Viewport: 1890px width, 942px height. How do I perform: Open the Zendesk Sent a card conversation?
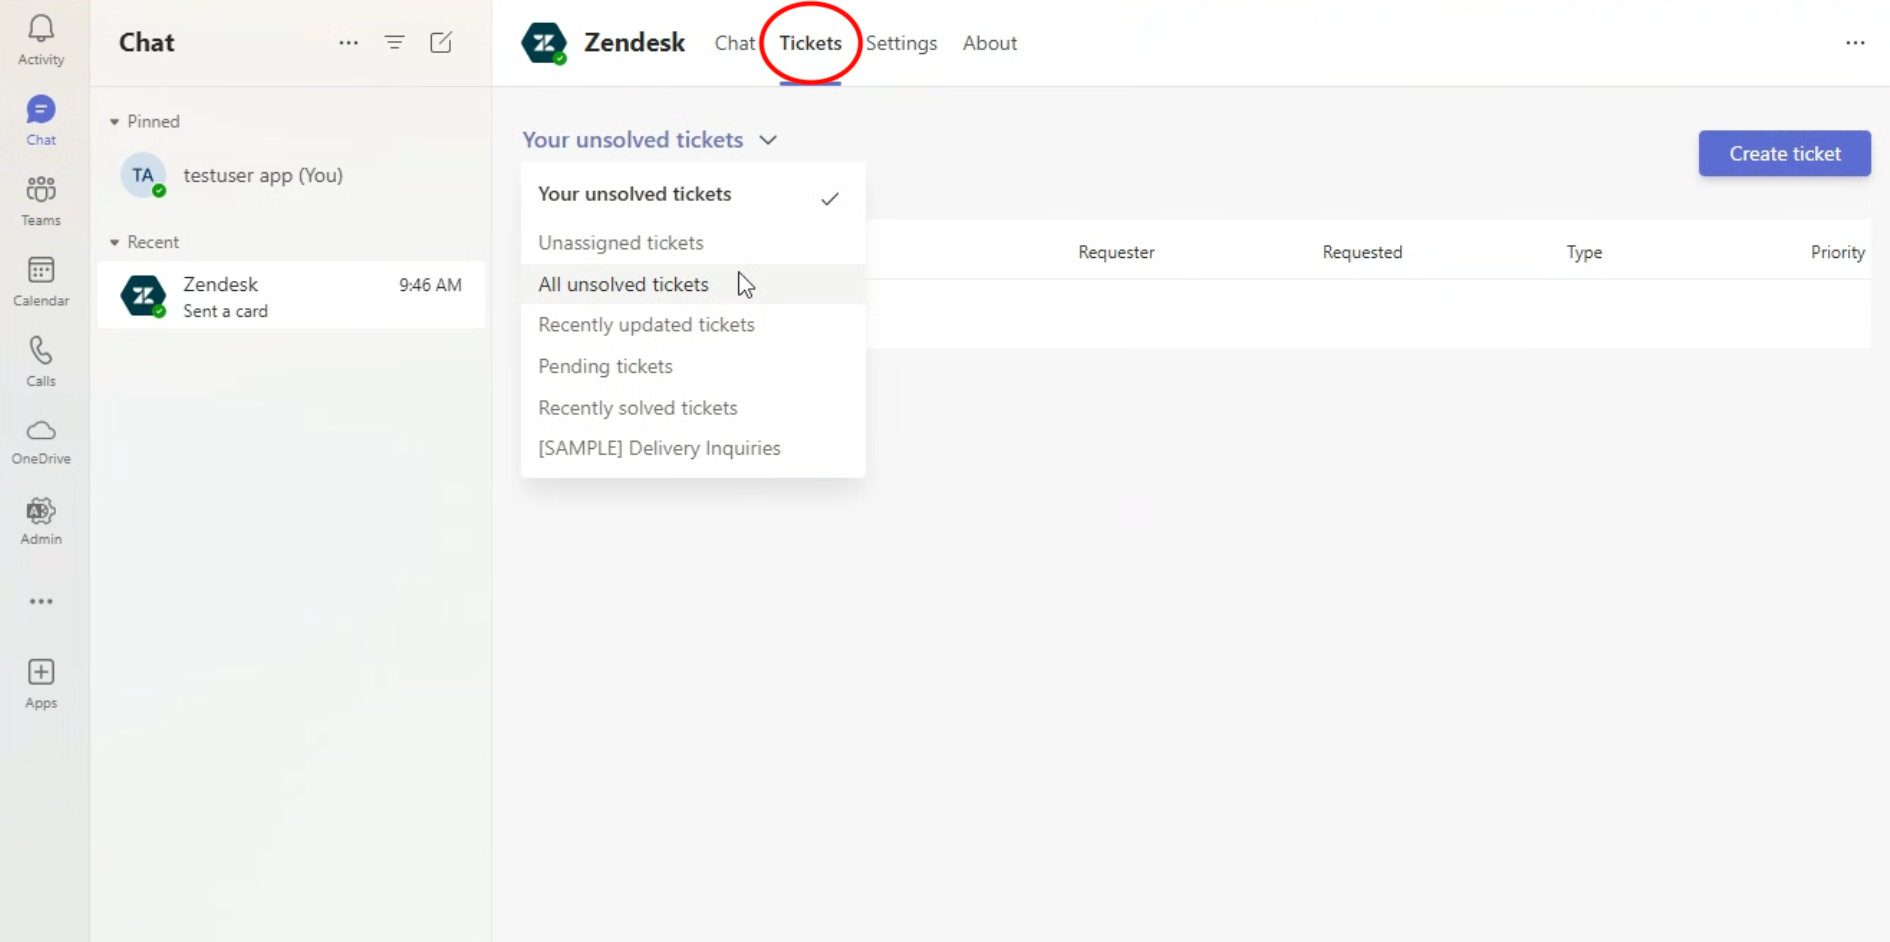(x=291, y=295)
